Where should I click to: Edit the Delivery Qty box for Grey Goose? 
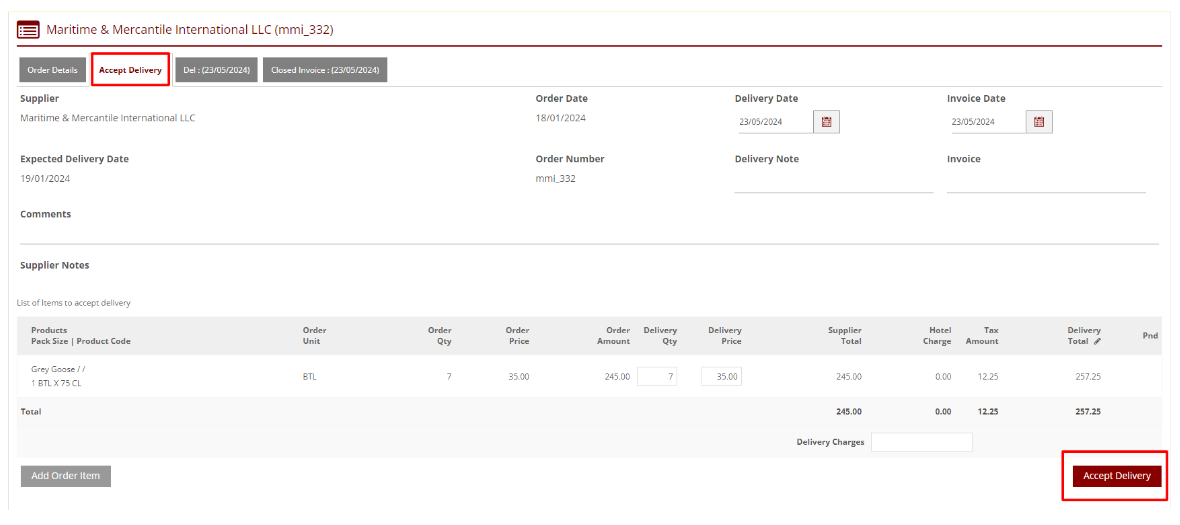[656, 377]
